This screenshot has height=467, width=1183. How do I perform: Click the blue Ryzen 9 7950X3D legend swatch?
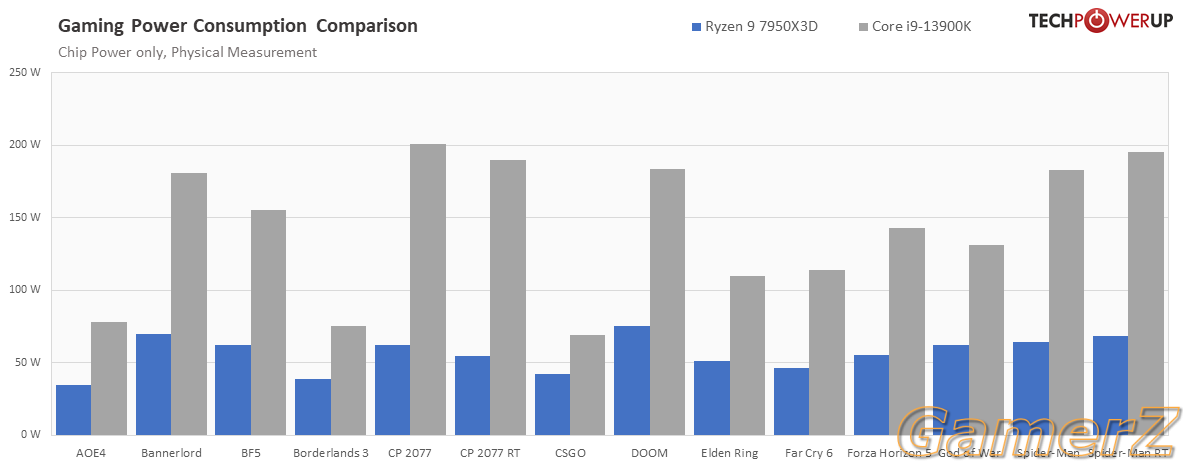pos(696,27)
